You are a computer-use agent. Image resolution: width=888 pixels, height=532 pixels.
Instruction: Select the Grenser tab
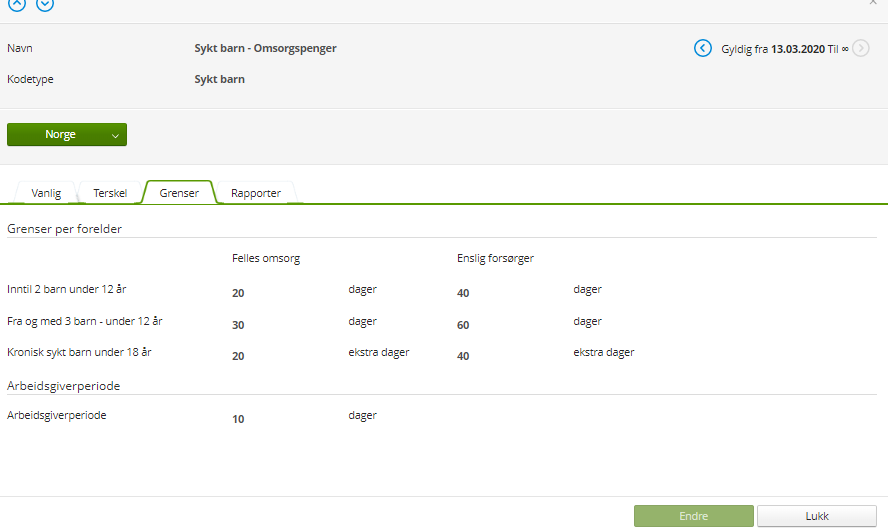pos(180,193)
